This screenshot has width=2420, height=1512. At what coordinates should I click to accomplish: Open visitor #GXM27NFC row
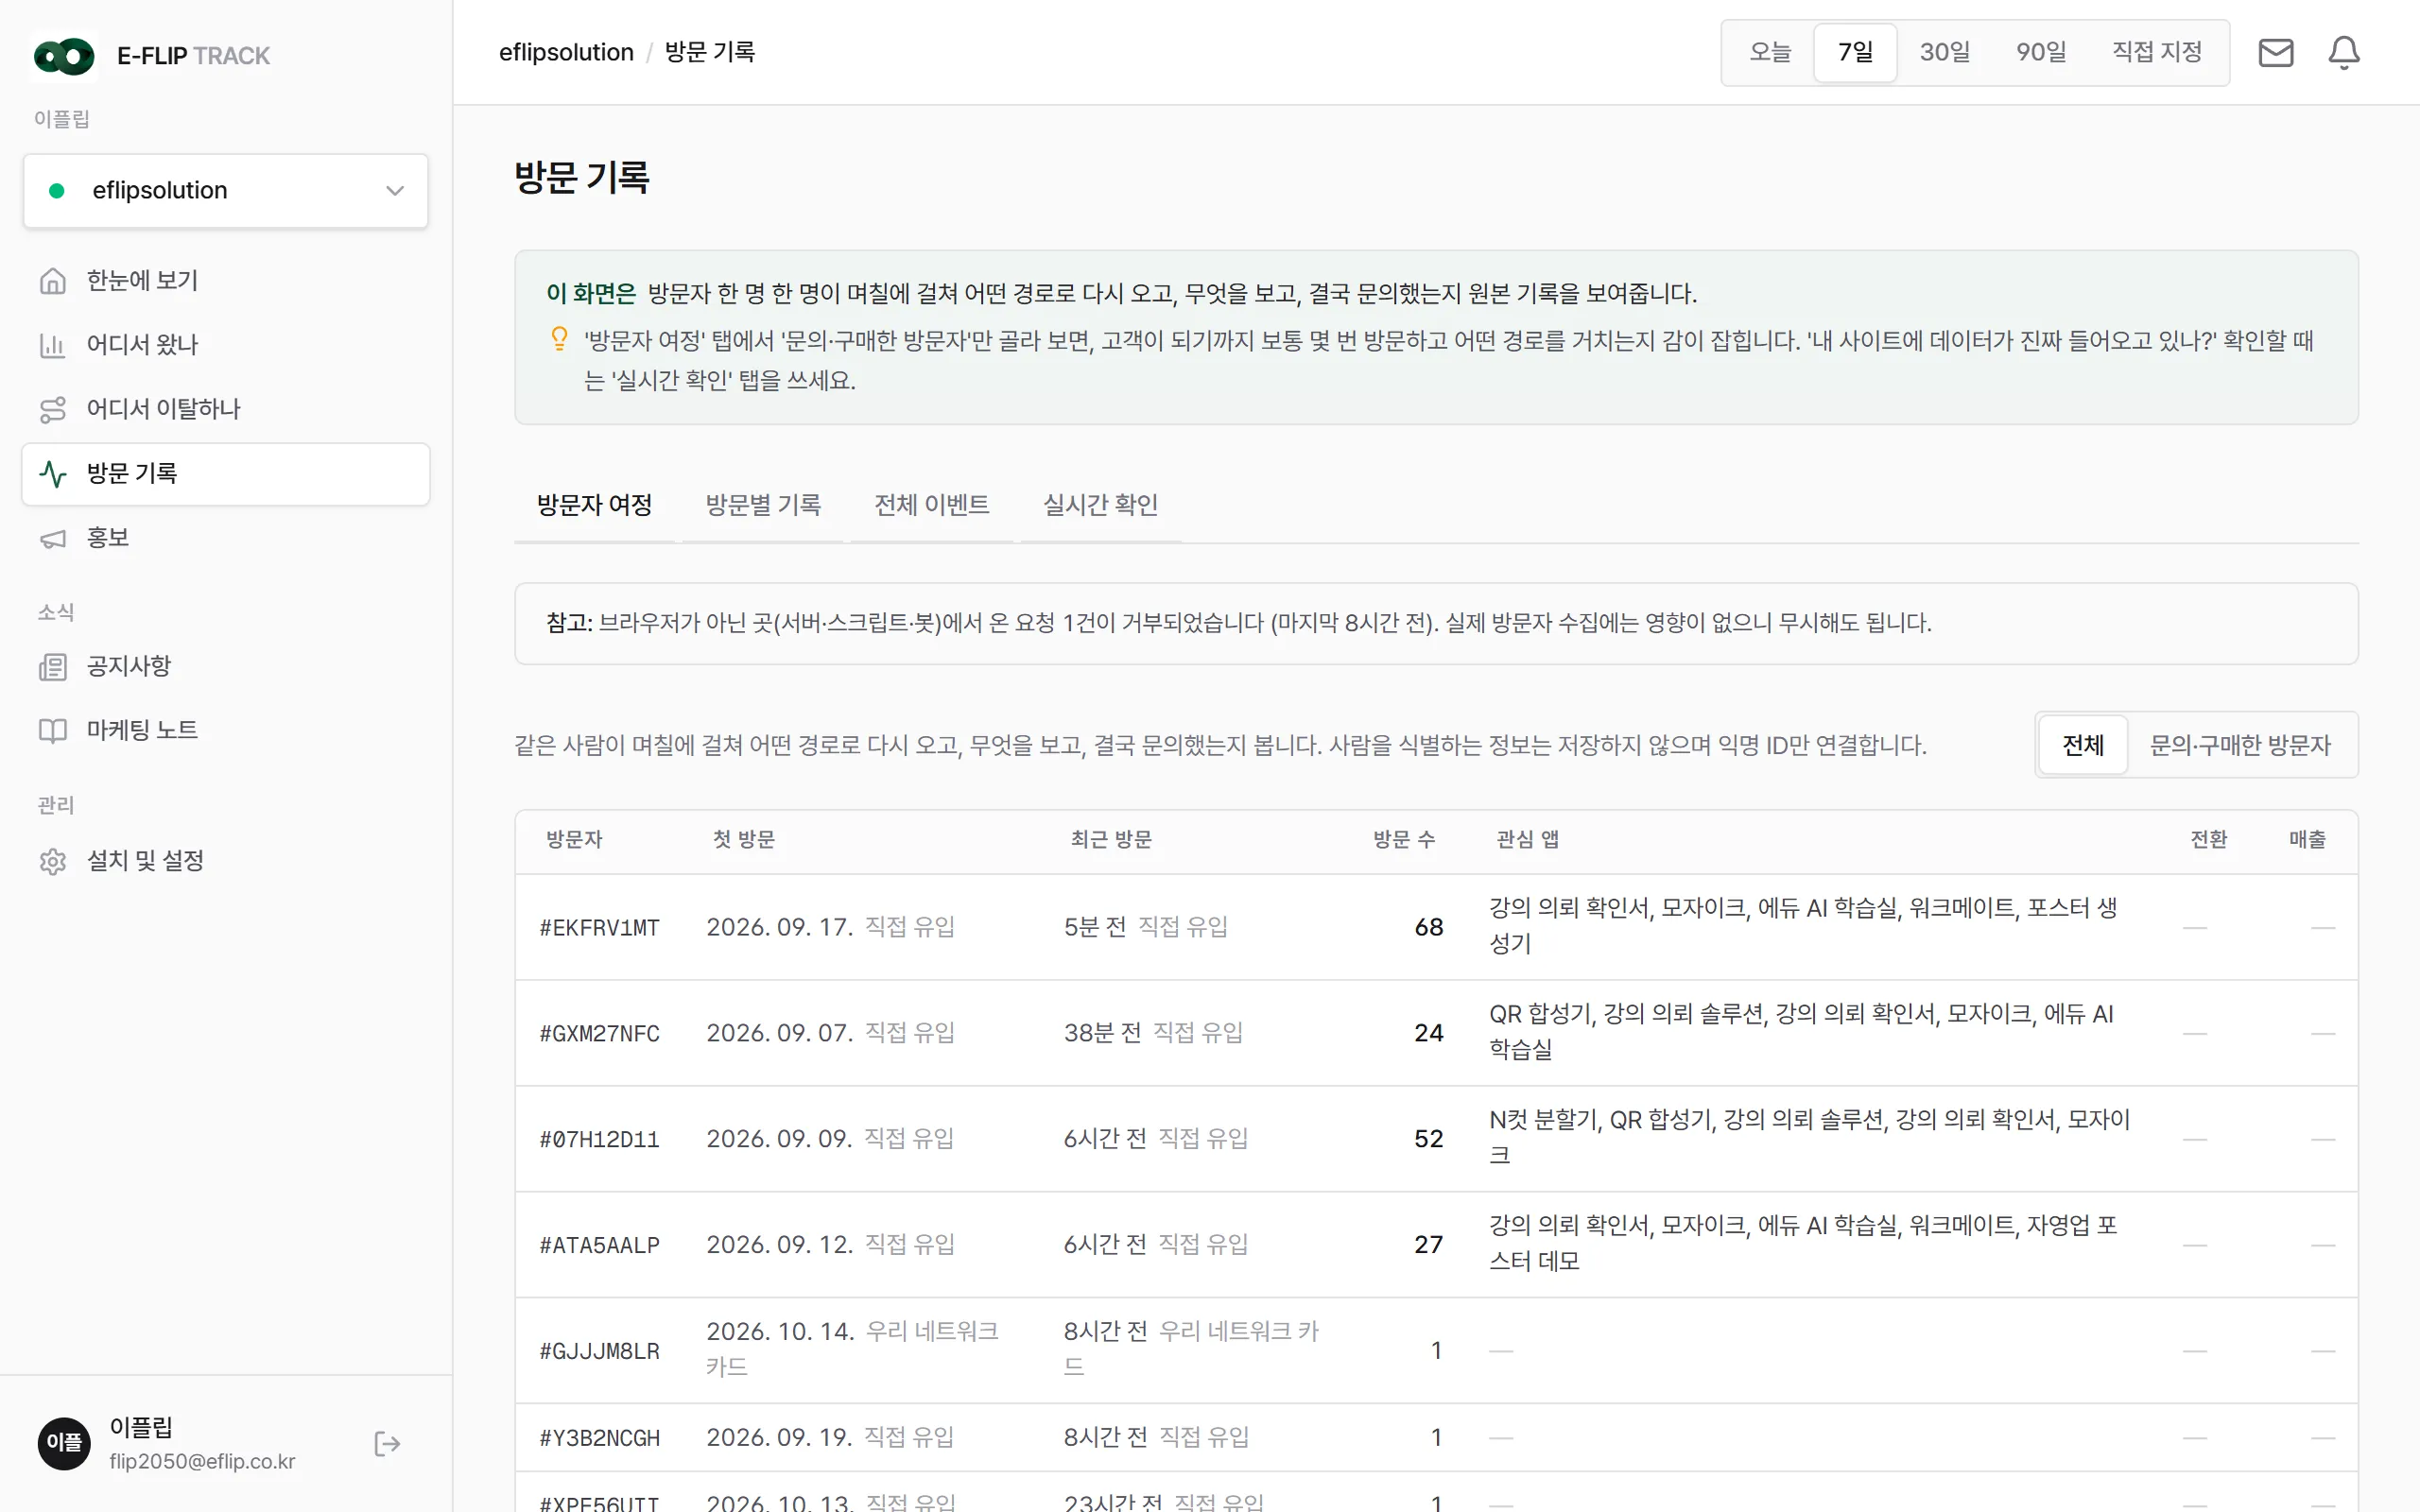click(1436, 1033)
